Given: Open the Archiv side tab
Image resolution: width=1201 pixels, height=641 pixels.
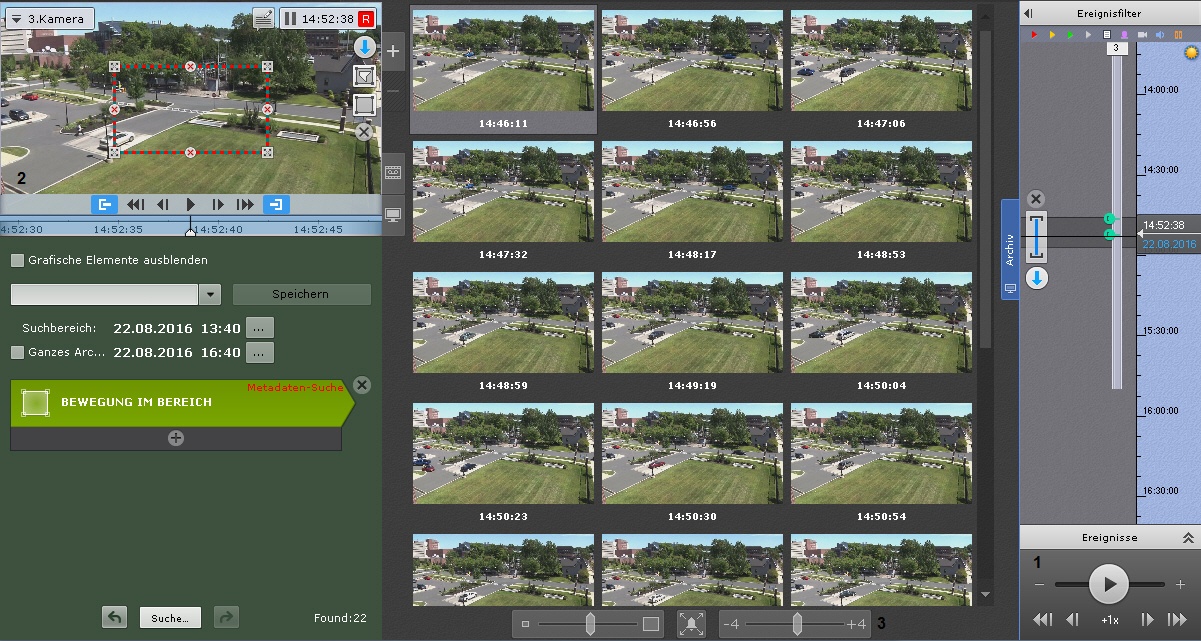Looking at the screenshot, I should 1010,250.
